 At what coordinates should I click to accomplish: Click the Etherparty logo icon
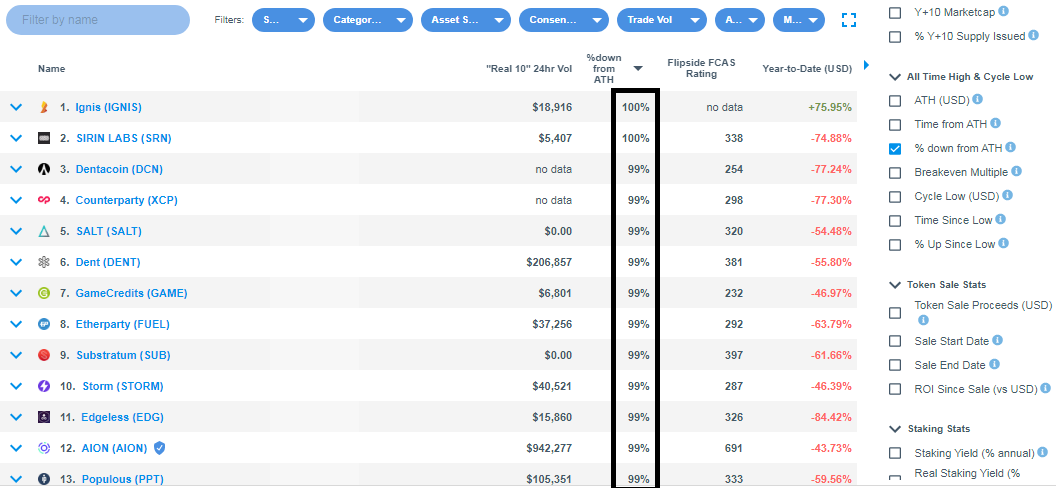[x=44, y=324]
